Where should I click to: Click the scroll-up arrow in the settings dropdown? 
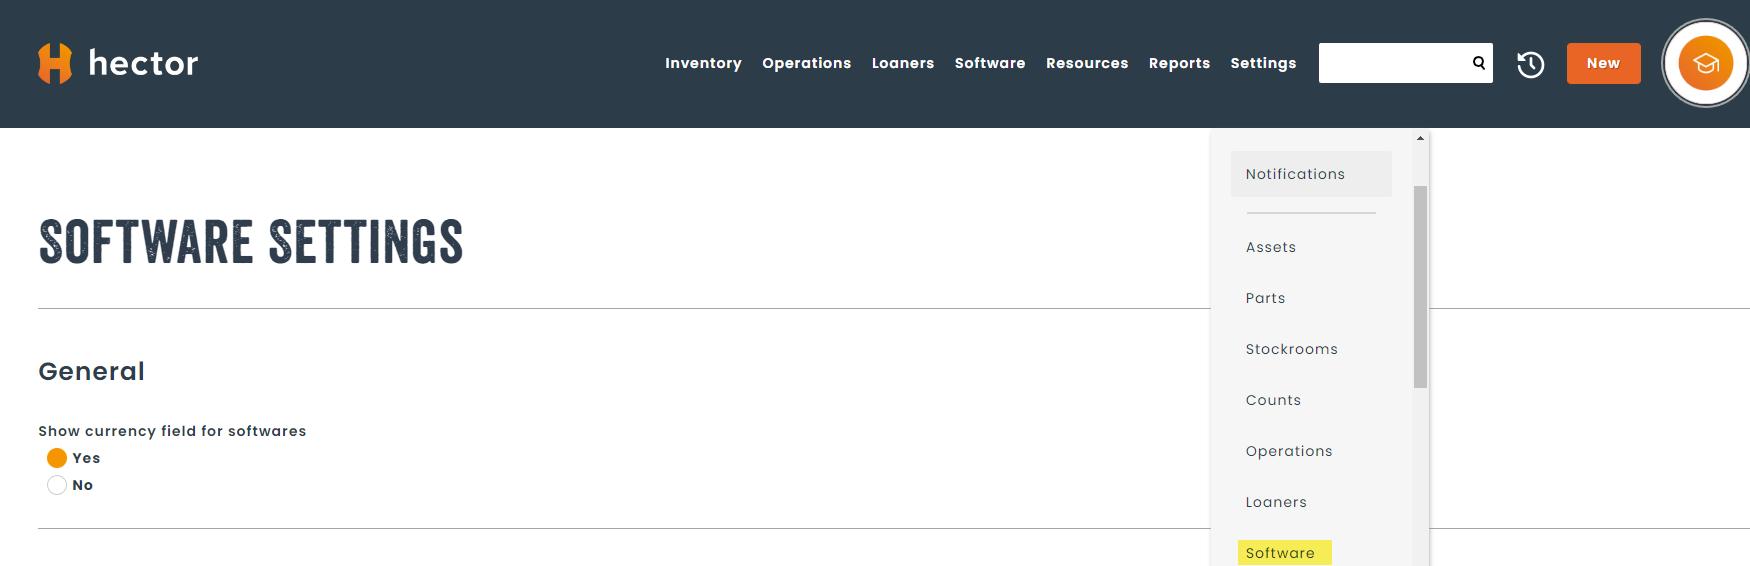tap(1420, 139)
